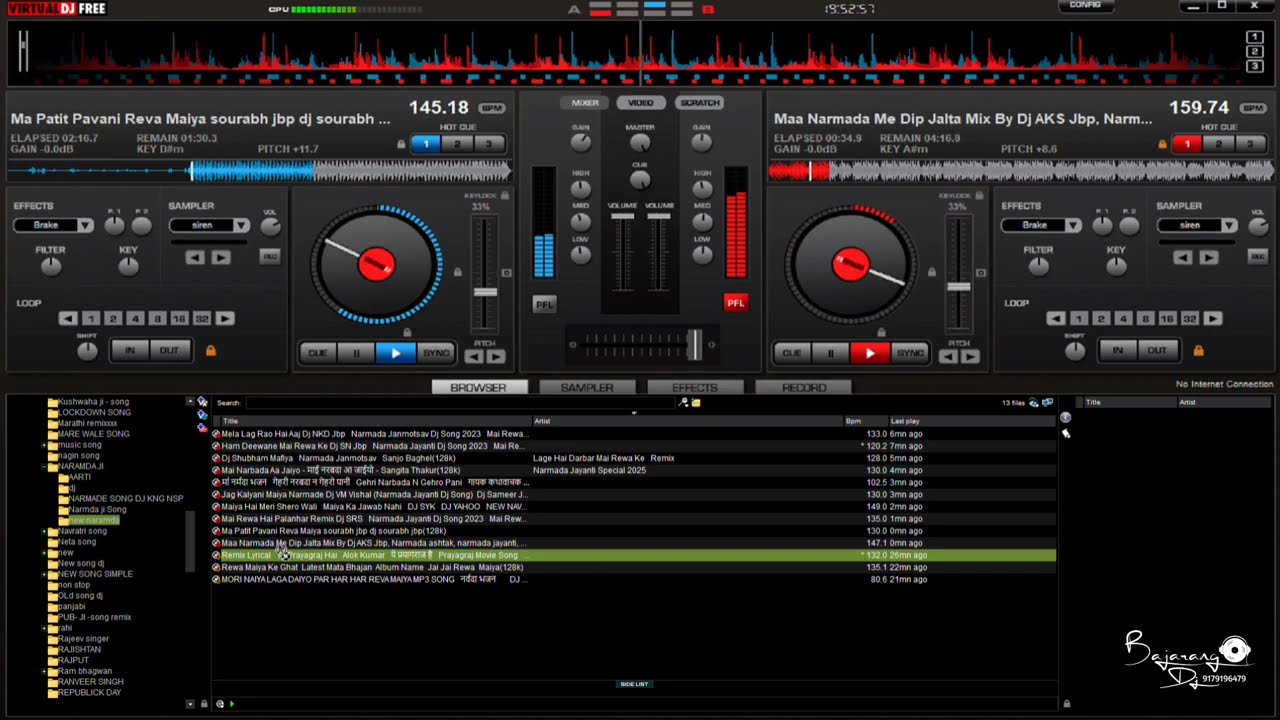Click the orange loop lock on right deck
The image size is (1280, 720).
point(1198,350)
